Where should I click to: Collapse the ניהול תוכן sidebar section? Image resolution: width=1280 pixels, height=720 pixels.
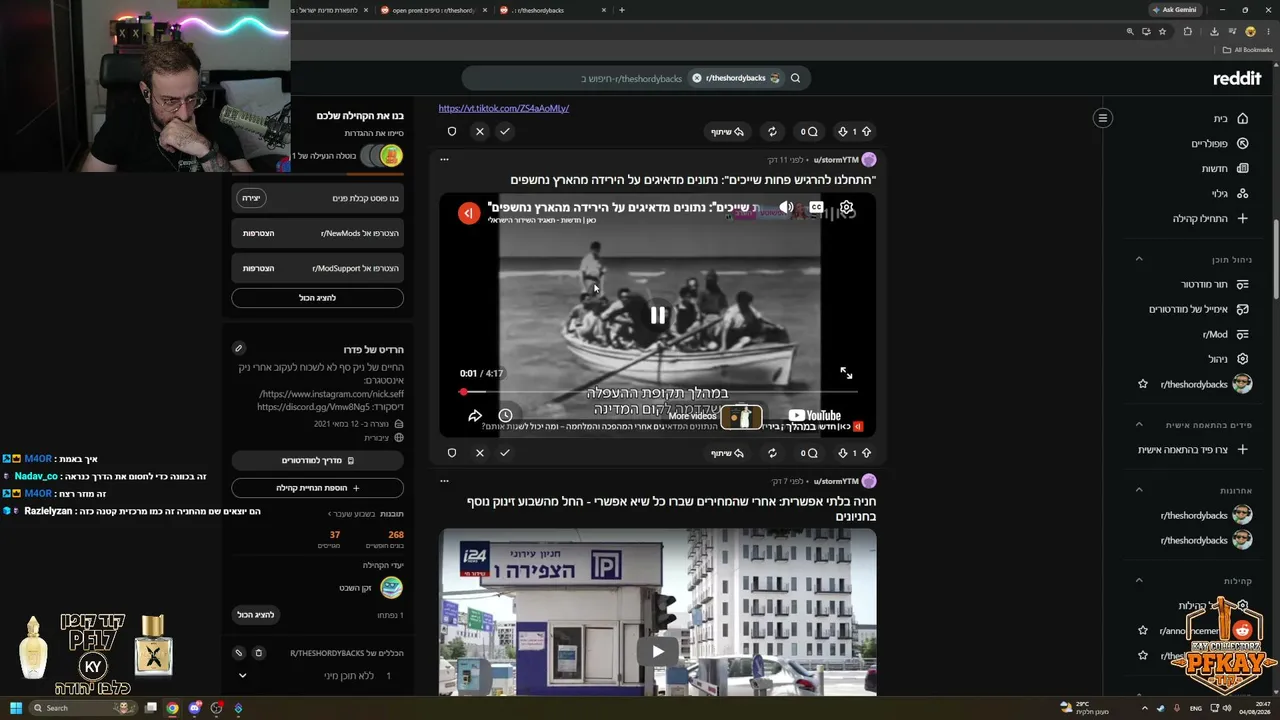(1138, 259)
